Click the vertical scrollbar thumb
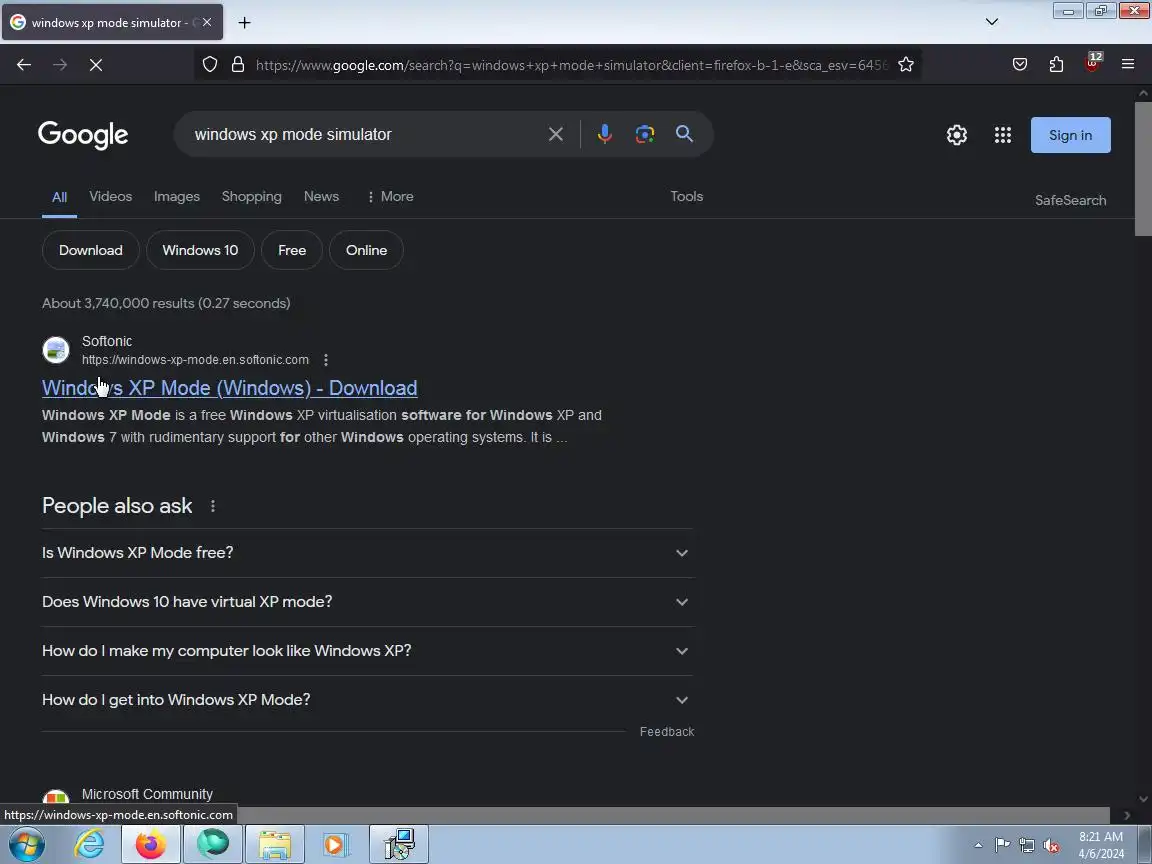Viewport: 1152px width, 864px height. pos(1143,169)
